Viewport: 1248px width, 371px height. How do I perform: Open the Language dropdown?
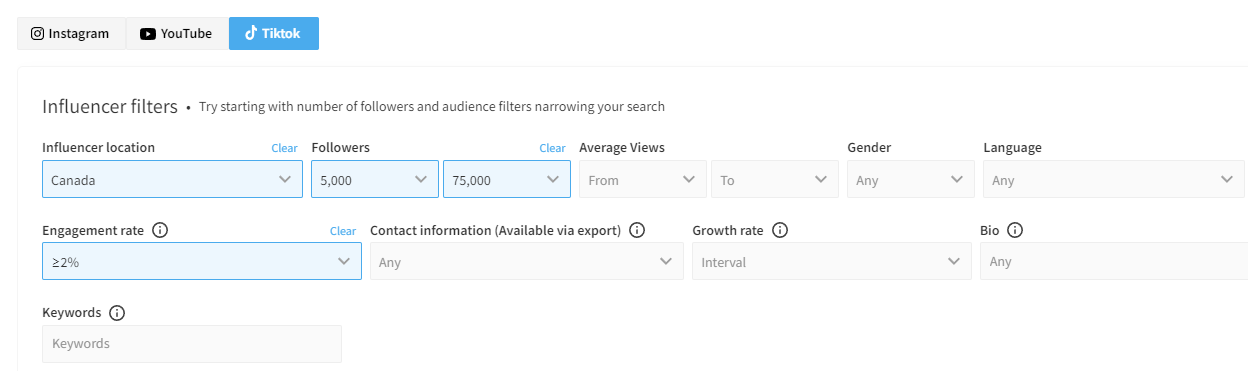1114,179
